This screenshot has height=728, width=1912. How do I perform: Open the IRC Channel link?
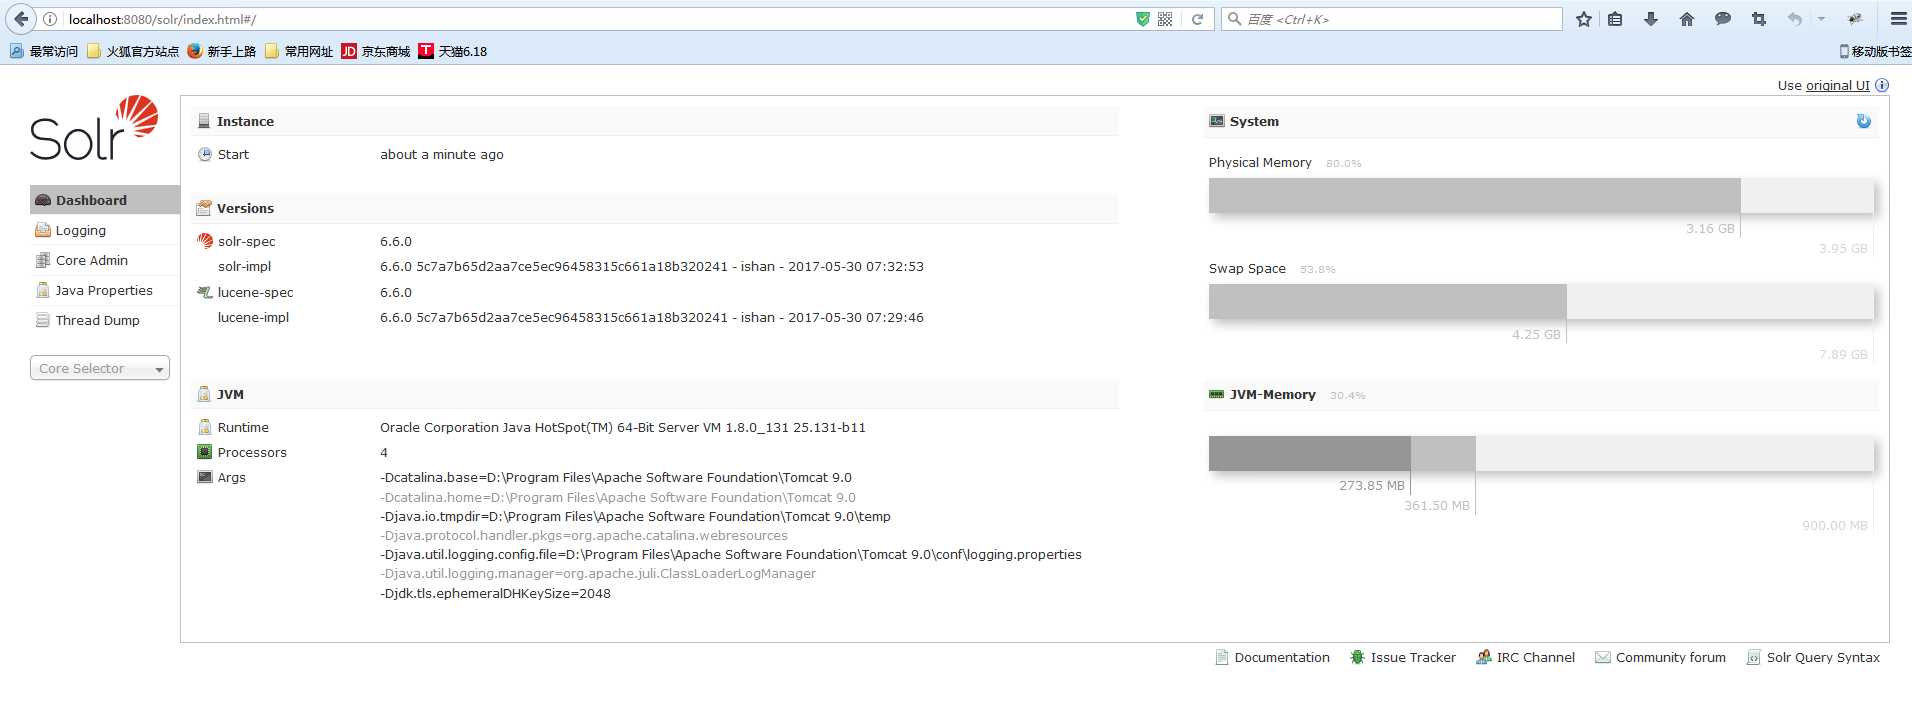pyautogui.click(x=1536, y=657)
